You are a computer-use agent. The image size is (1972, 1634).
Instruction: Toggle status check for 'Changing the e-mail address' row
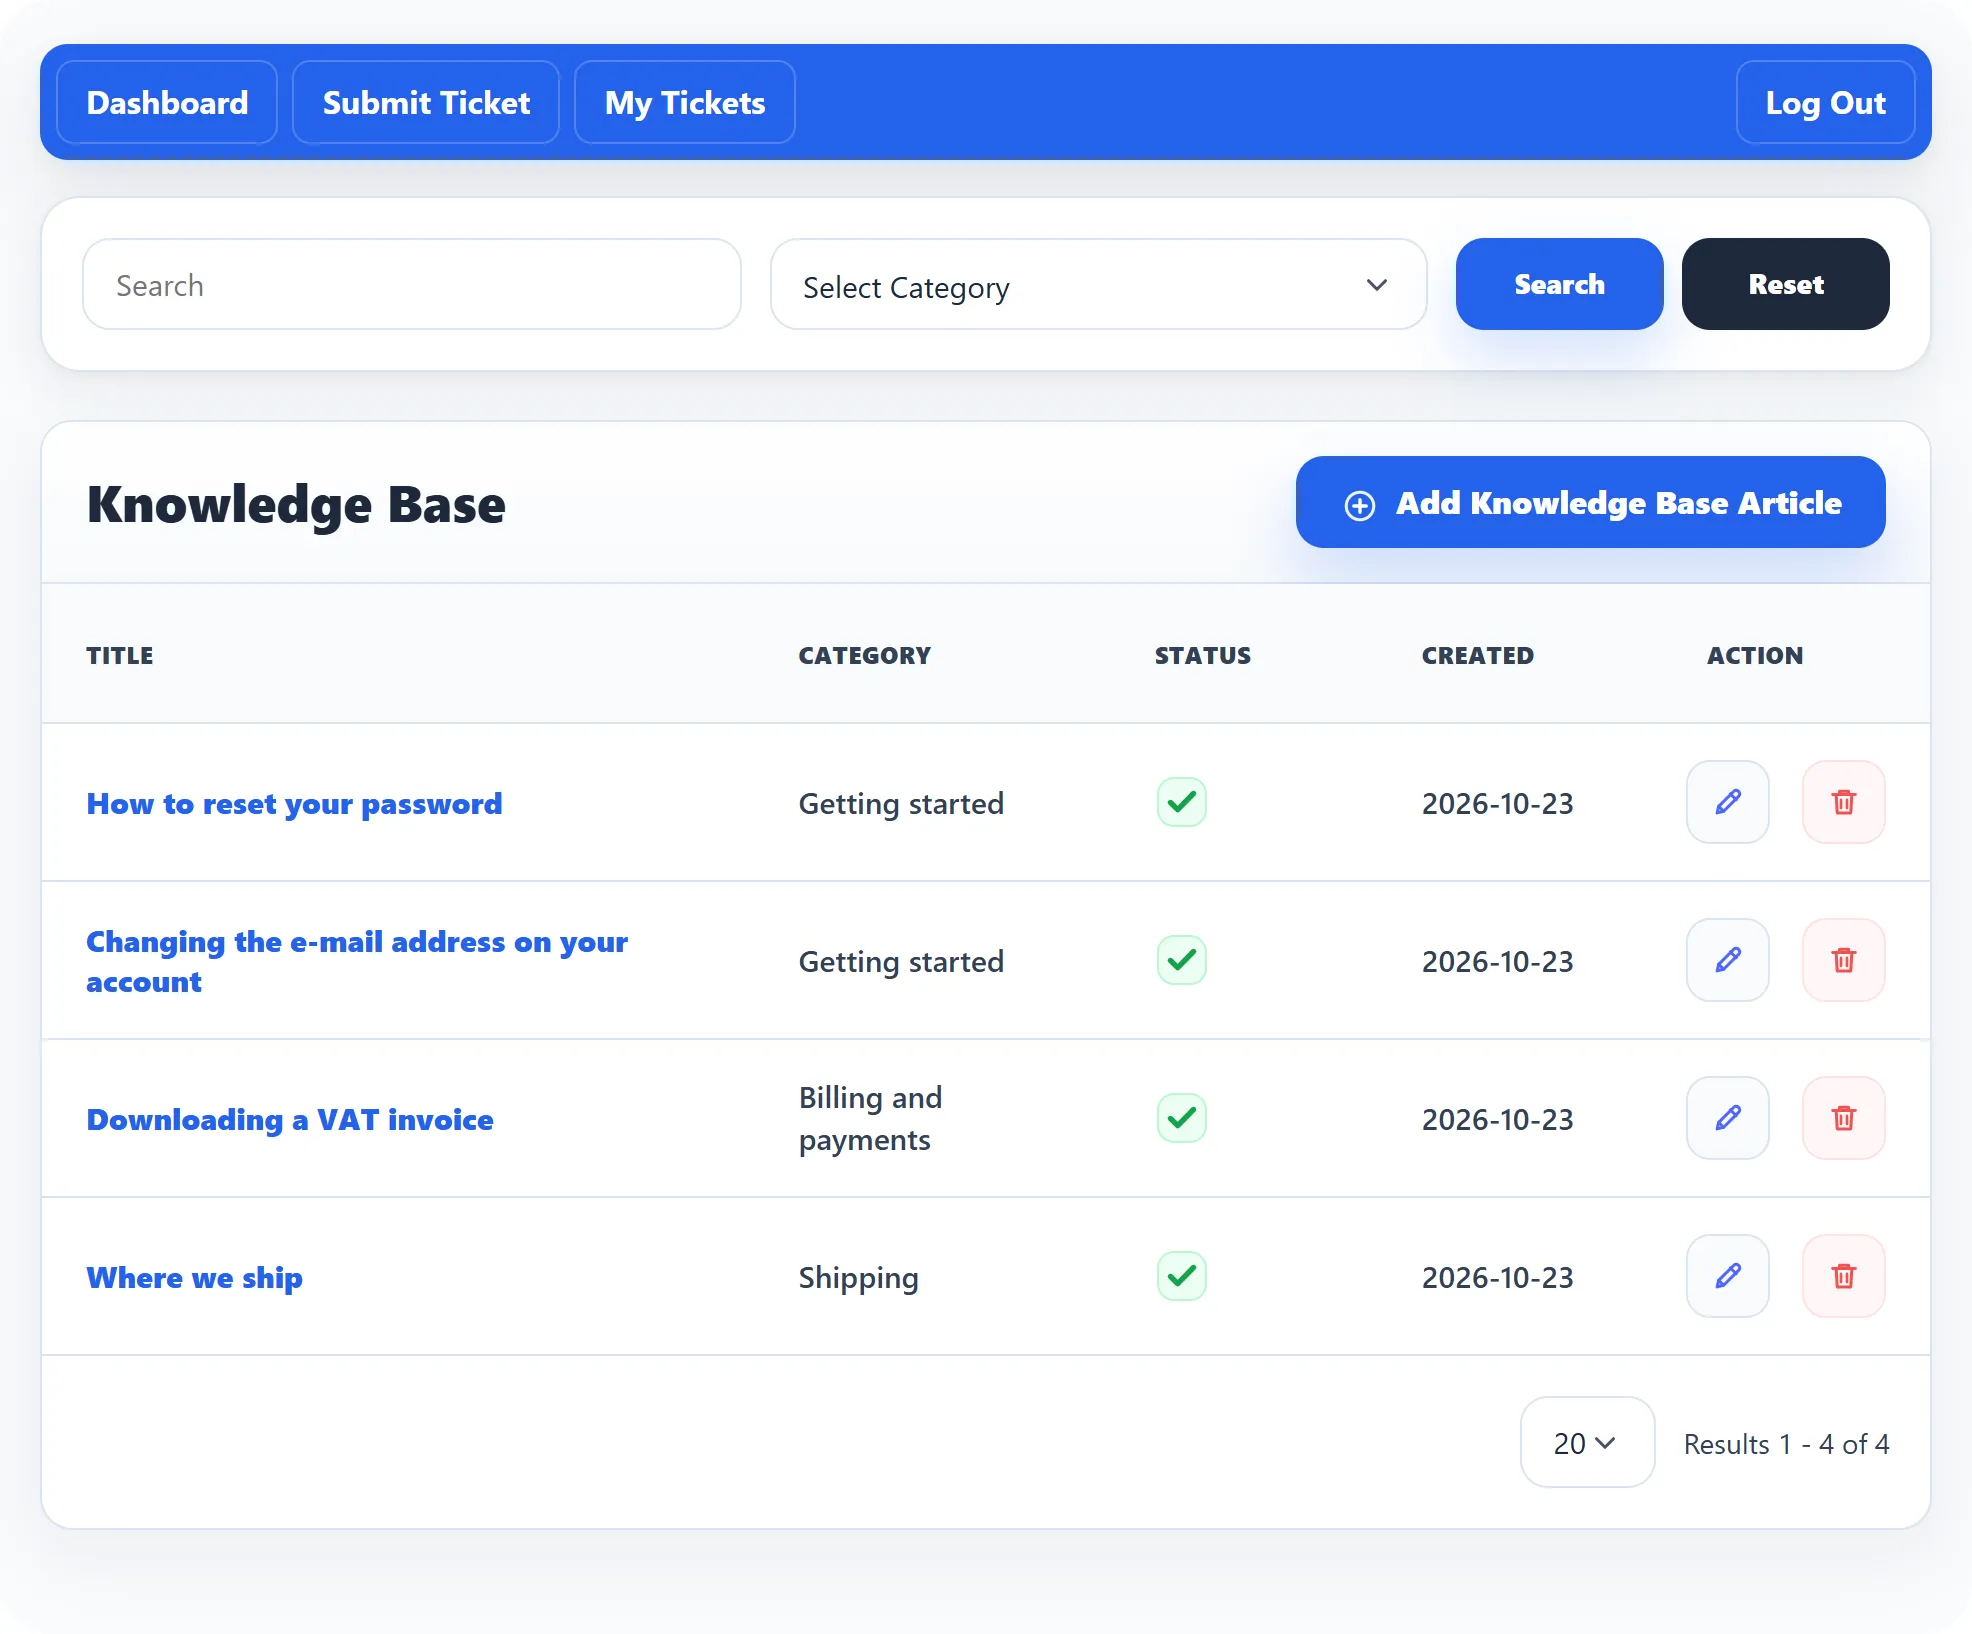pyautogui.click(x=1181, y=960)
